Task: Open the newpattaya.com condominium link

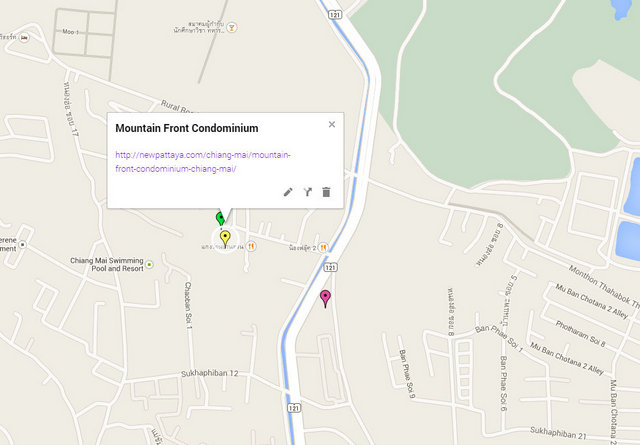Action: pyautogui.click(x=203, y=162)
